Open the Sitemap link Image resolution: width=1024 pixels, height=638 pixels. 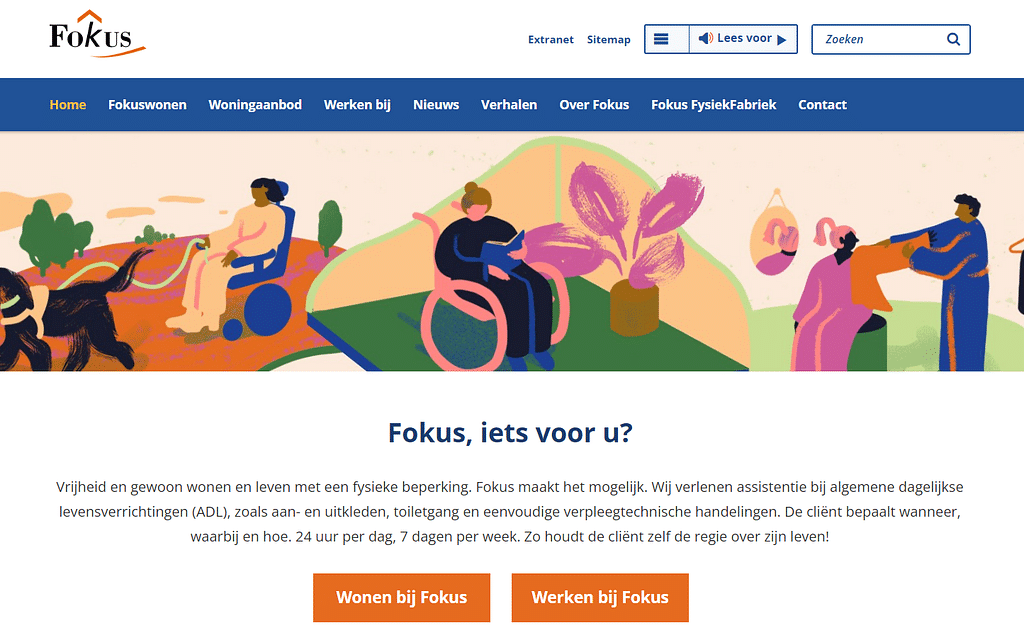(x=609, y=40)
